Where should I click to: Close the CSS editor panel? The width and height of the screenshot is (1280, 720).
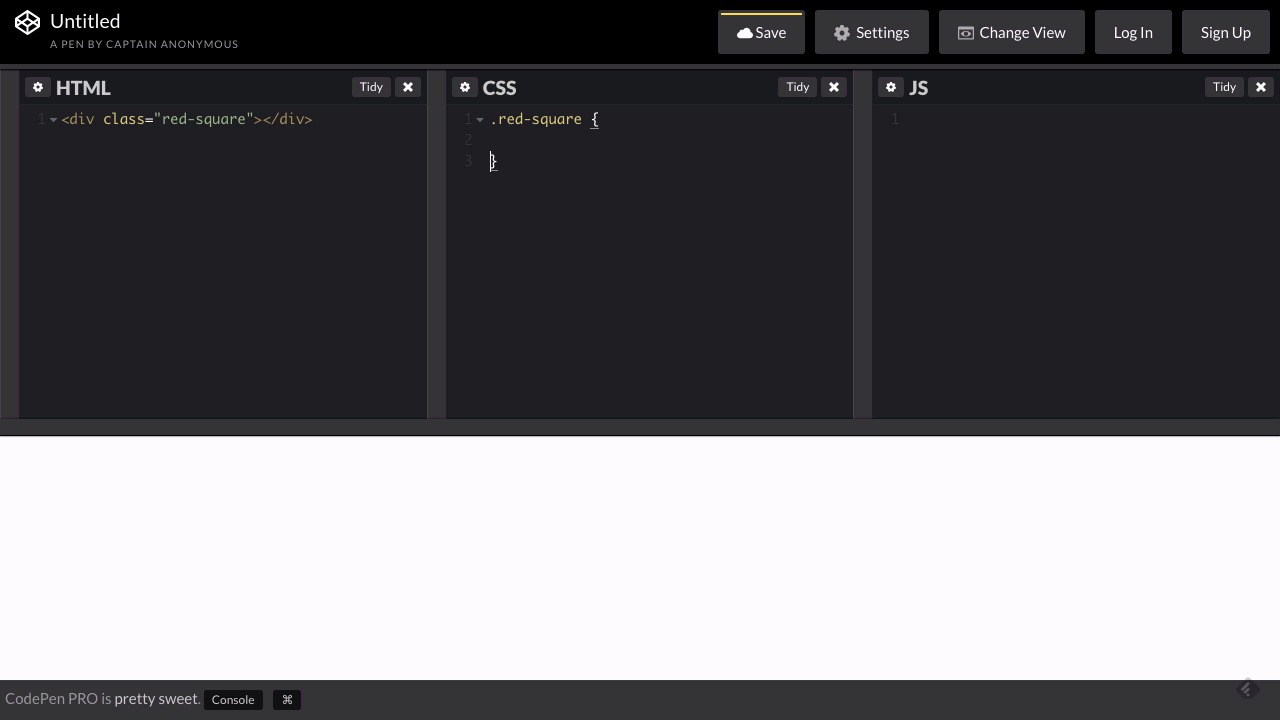(x=834, y=87)
